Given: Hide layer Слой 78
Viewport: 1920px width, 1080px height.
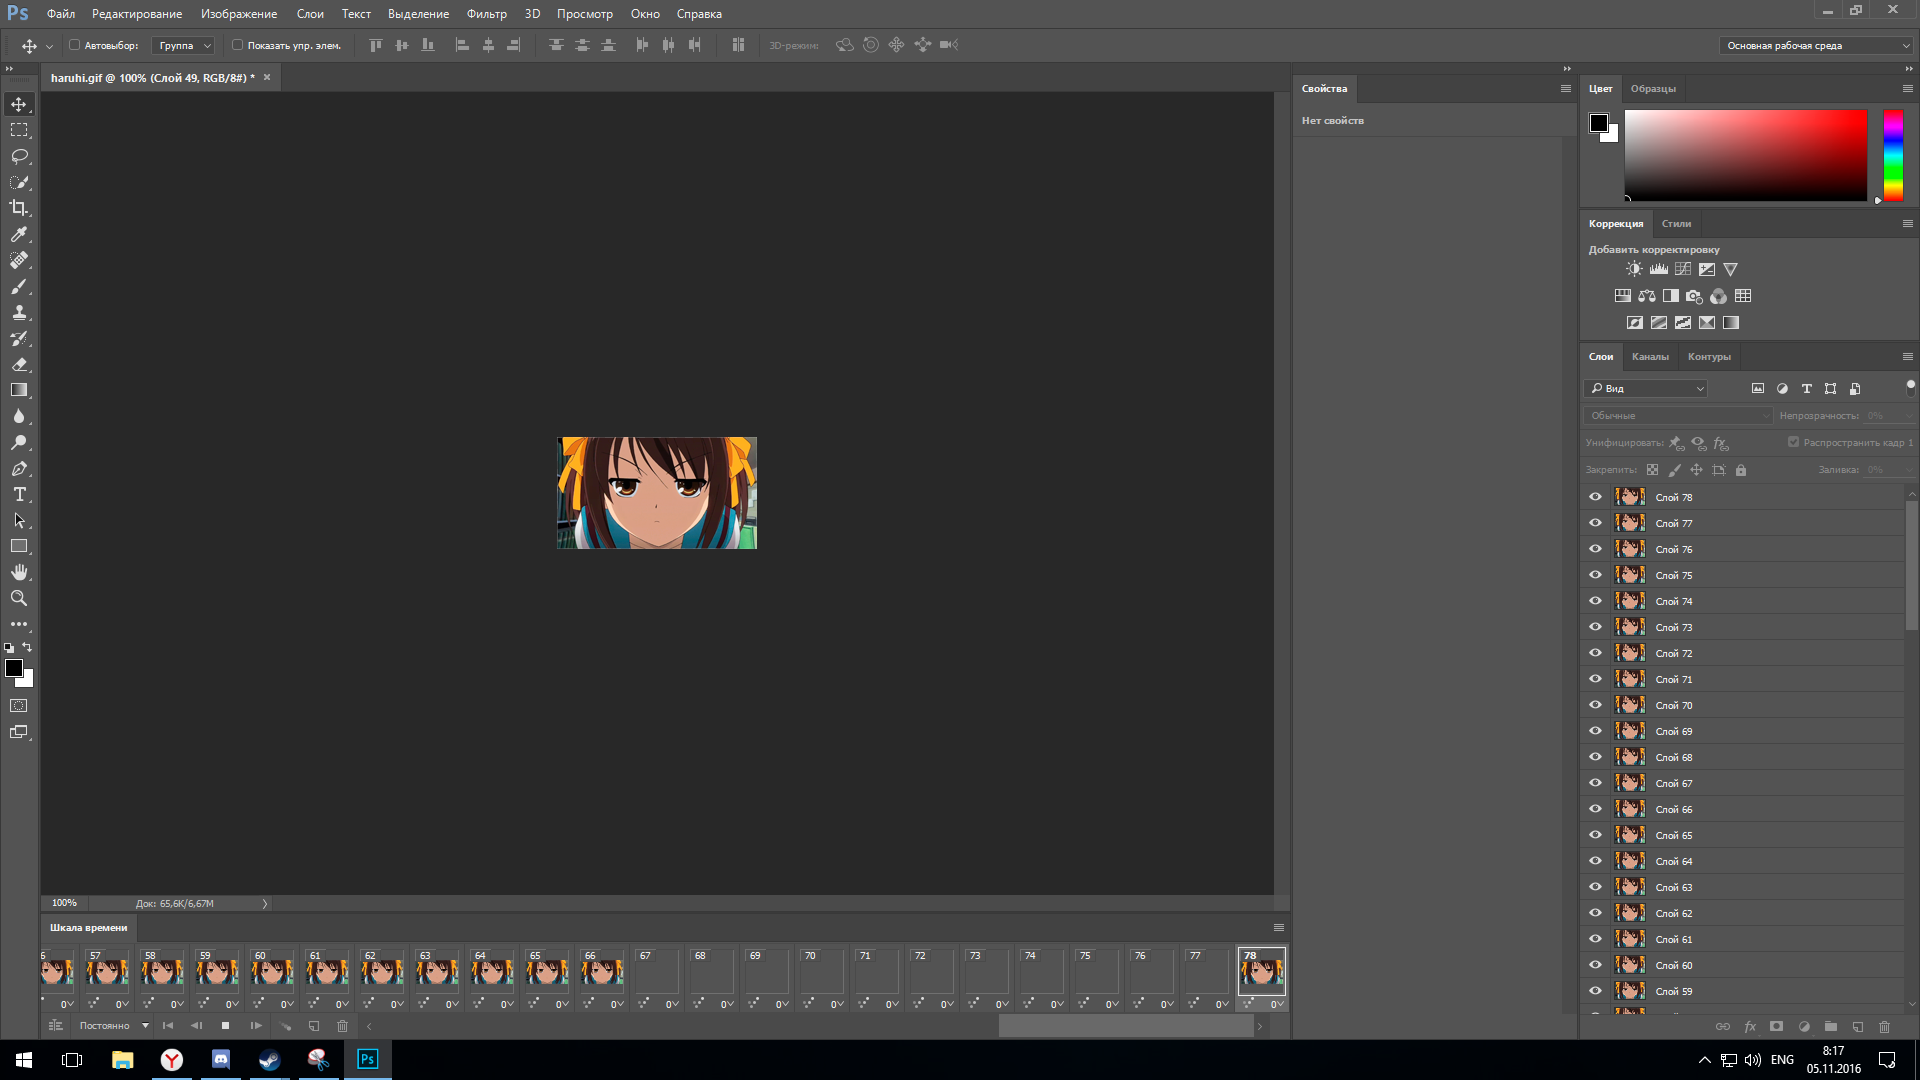Looking at the screenshot, I should coord(1595,497).
